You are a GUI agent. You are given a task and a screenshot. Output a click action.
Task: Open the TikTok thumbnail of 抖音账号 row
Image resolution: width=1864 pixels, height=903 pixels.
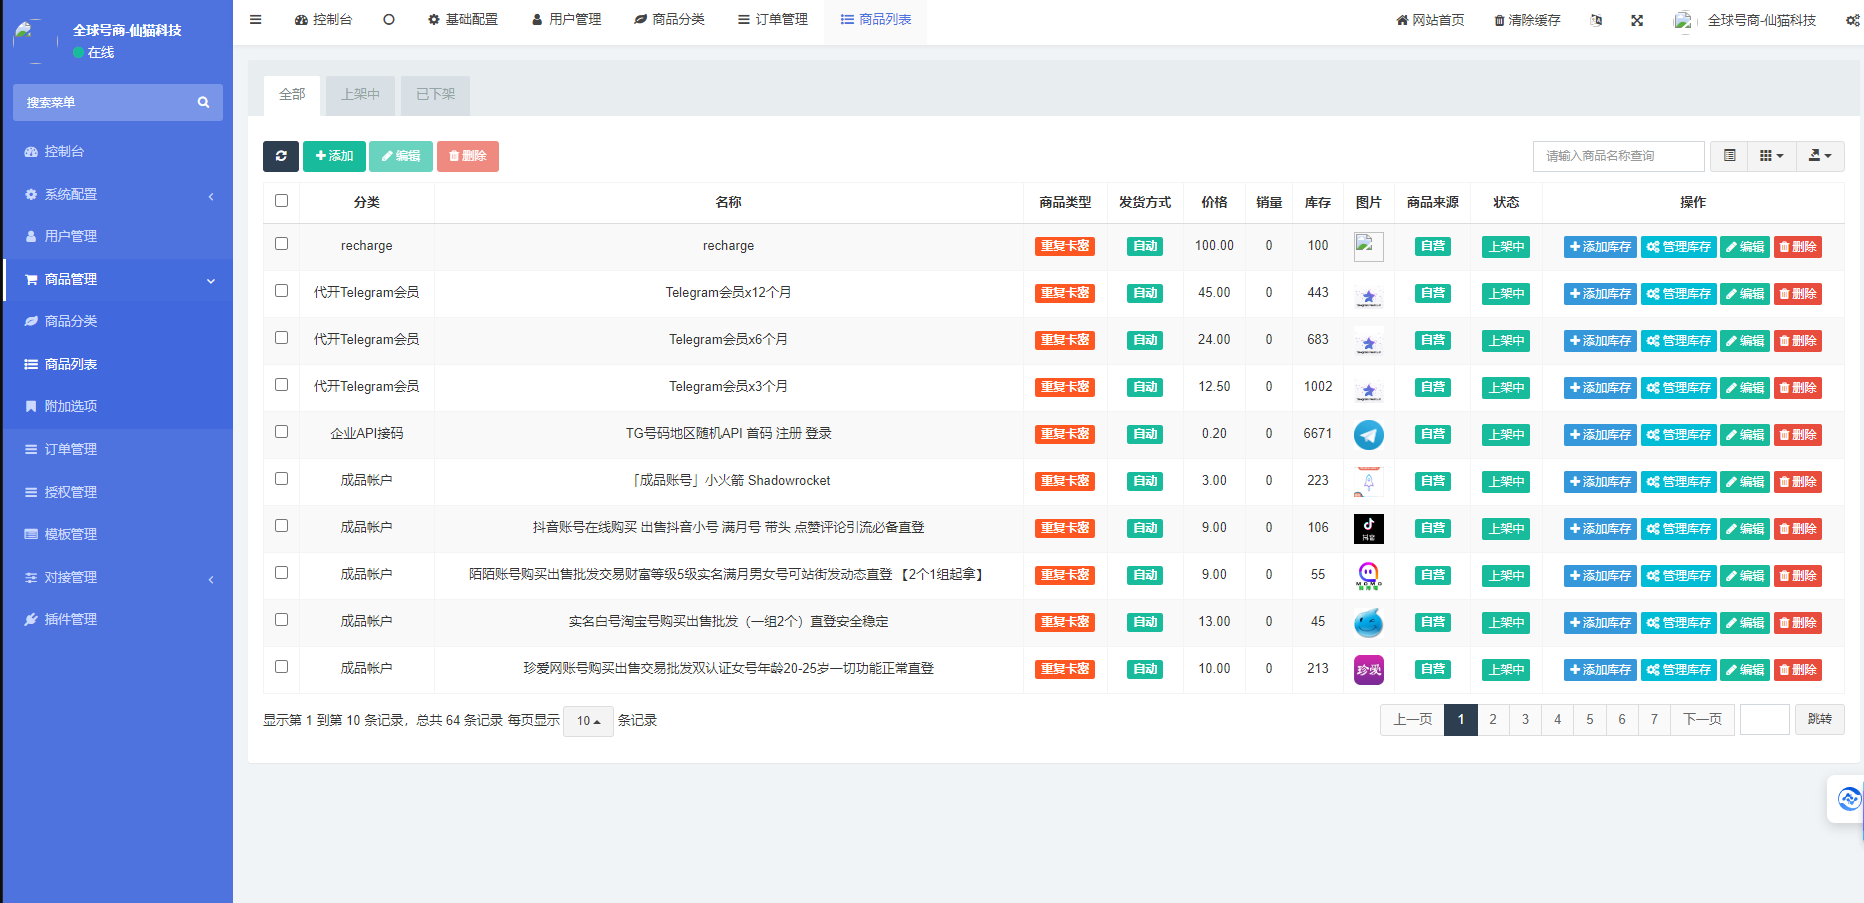pyautogui.click(x=1369, y=529)
